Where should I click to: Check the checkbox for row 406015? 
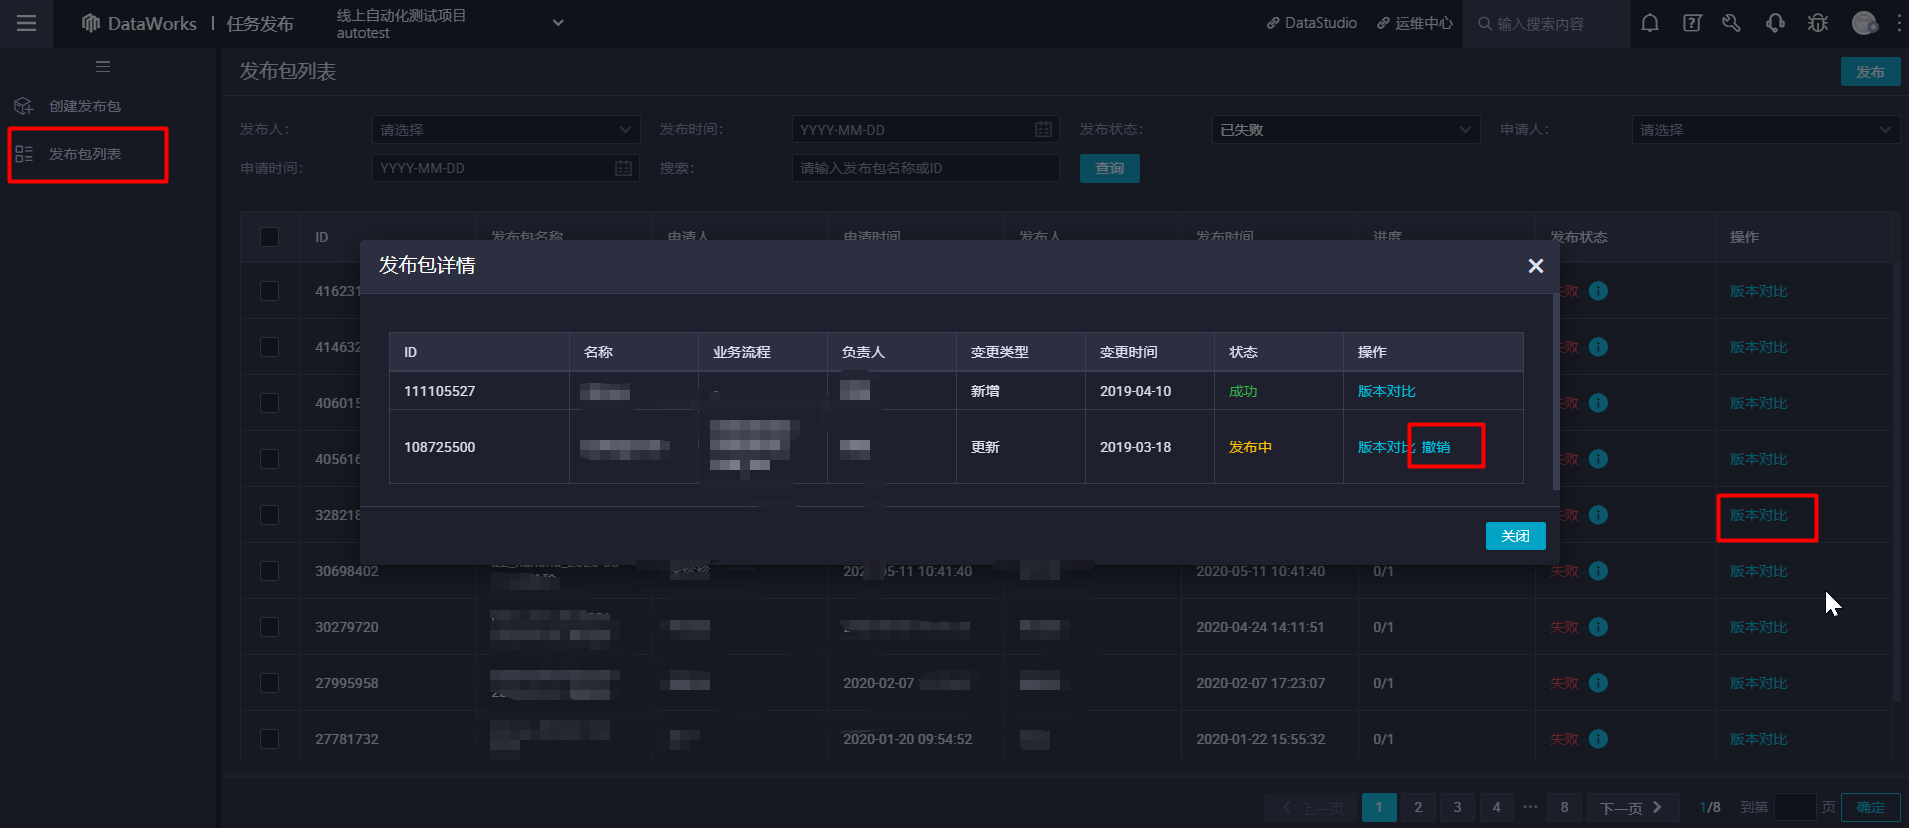pos(269,403)
